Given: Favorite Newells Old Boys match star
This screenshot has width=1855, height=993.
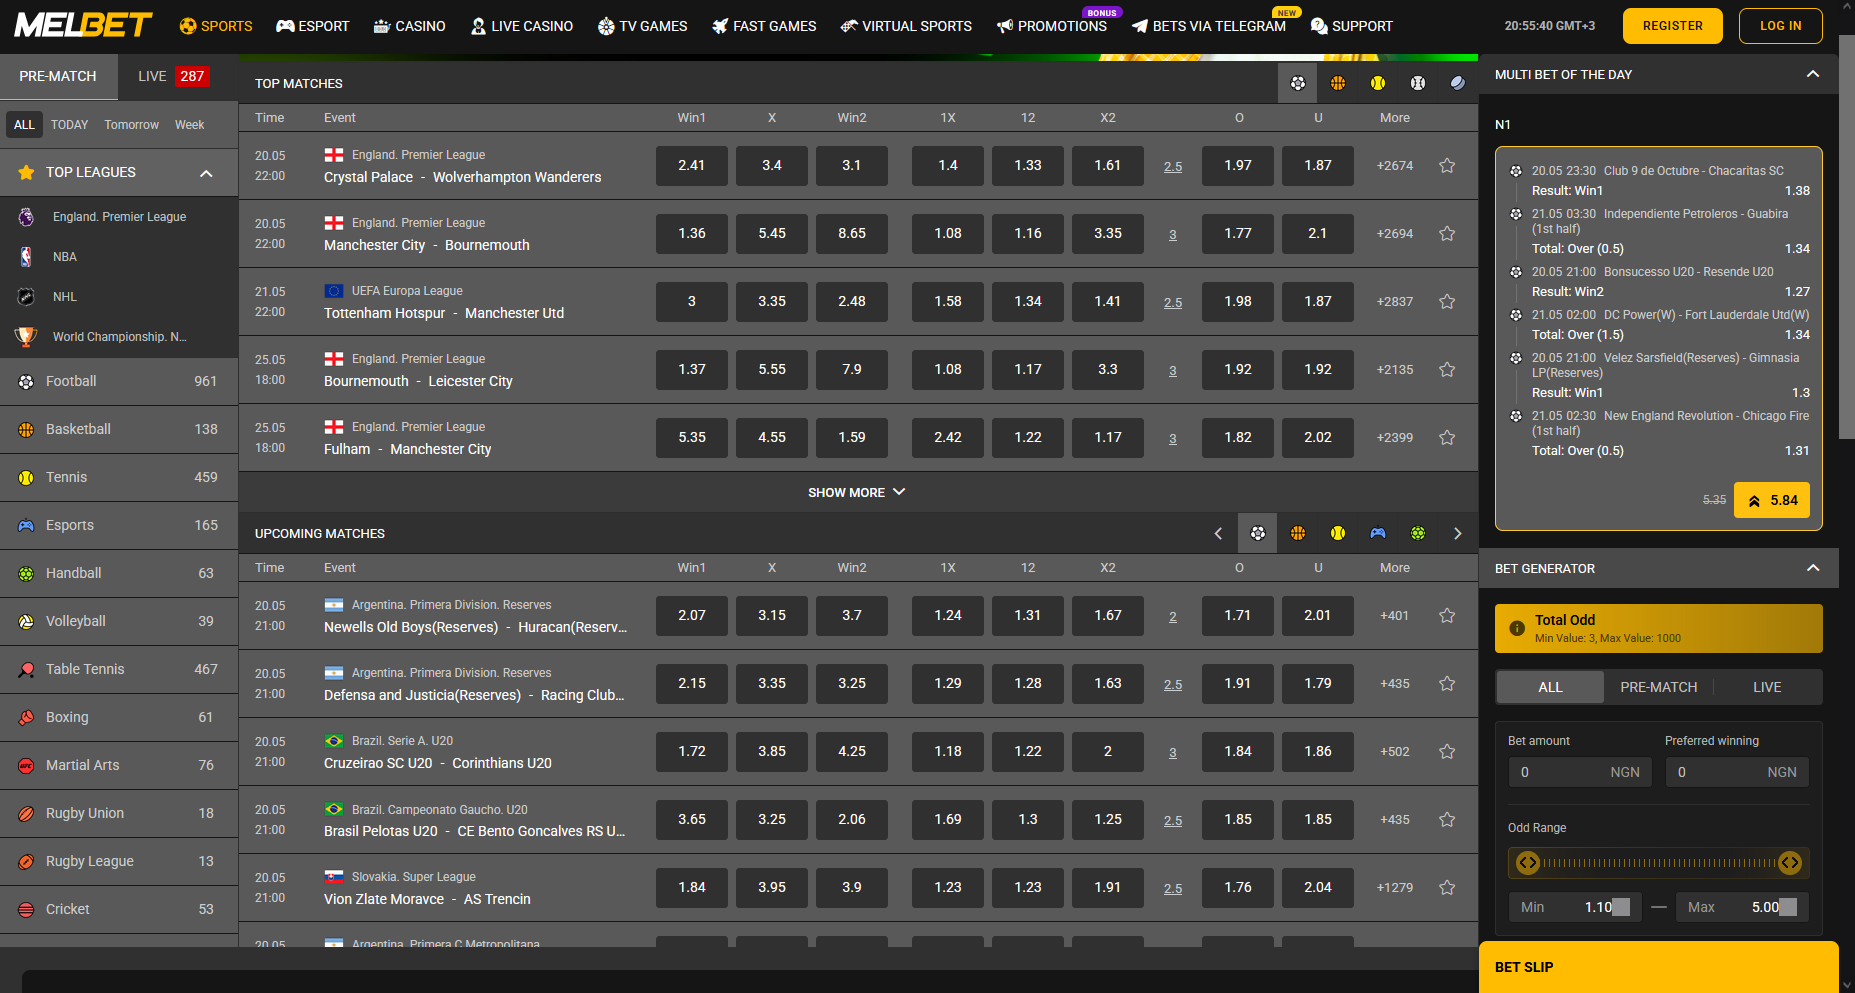Looking at the screenshot, I should click(x=1447, y=615).
